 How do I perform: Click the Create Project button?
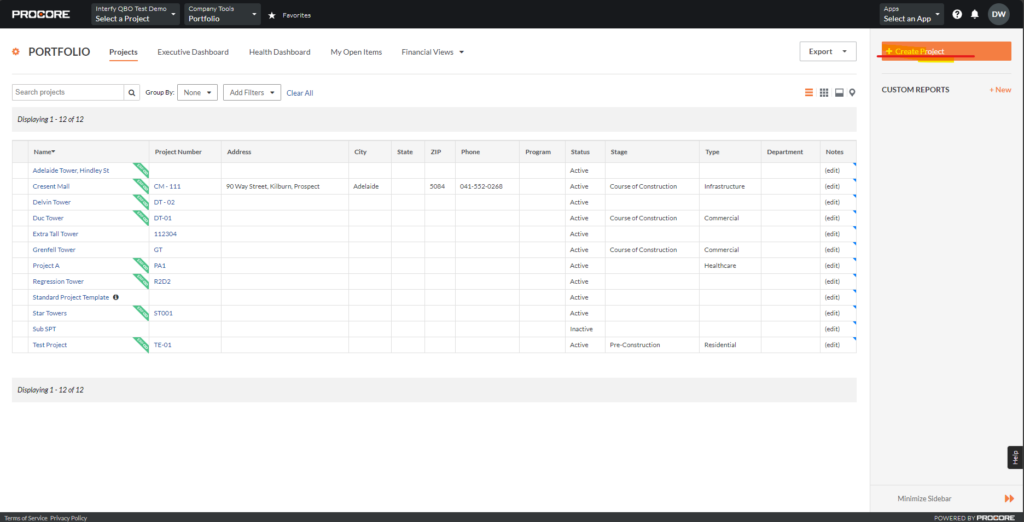(x=946, y=51)
